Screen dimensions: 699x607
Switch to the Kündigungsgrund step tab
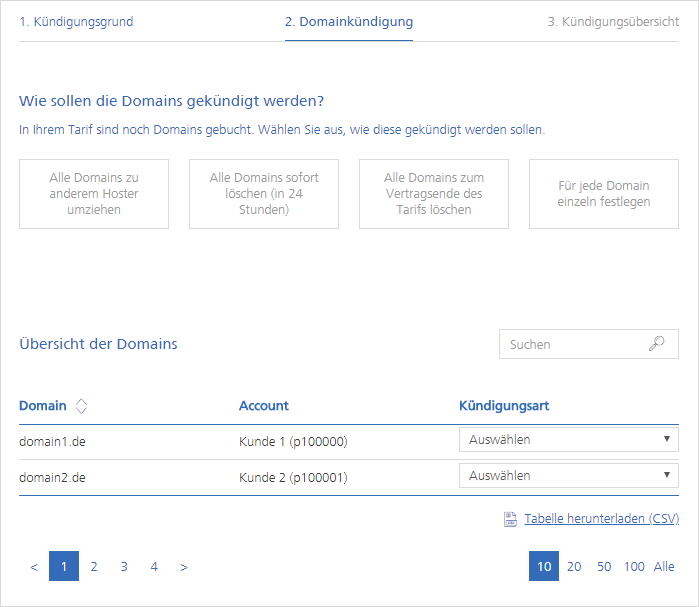tap(76, 22)
